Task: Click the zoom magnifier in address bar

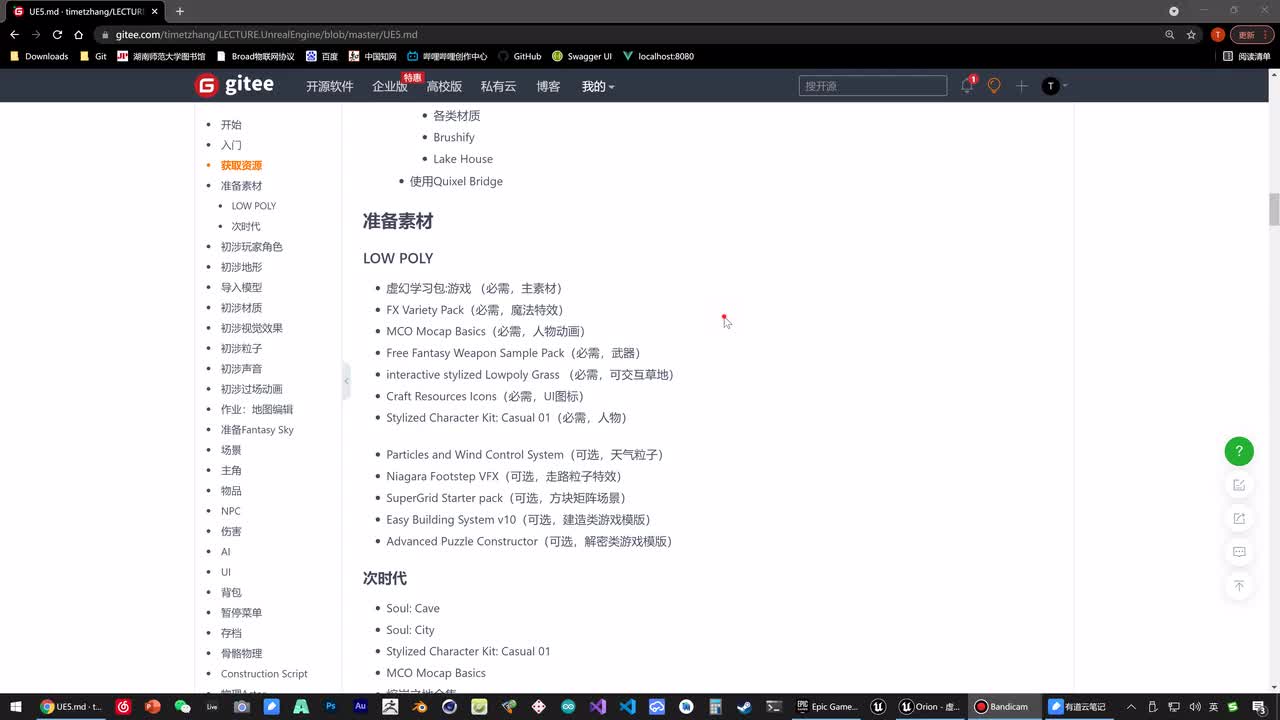Action: tap(1169, 34)
